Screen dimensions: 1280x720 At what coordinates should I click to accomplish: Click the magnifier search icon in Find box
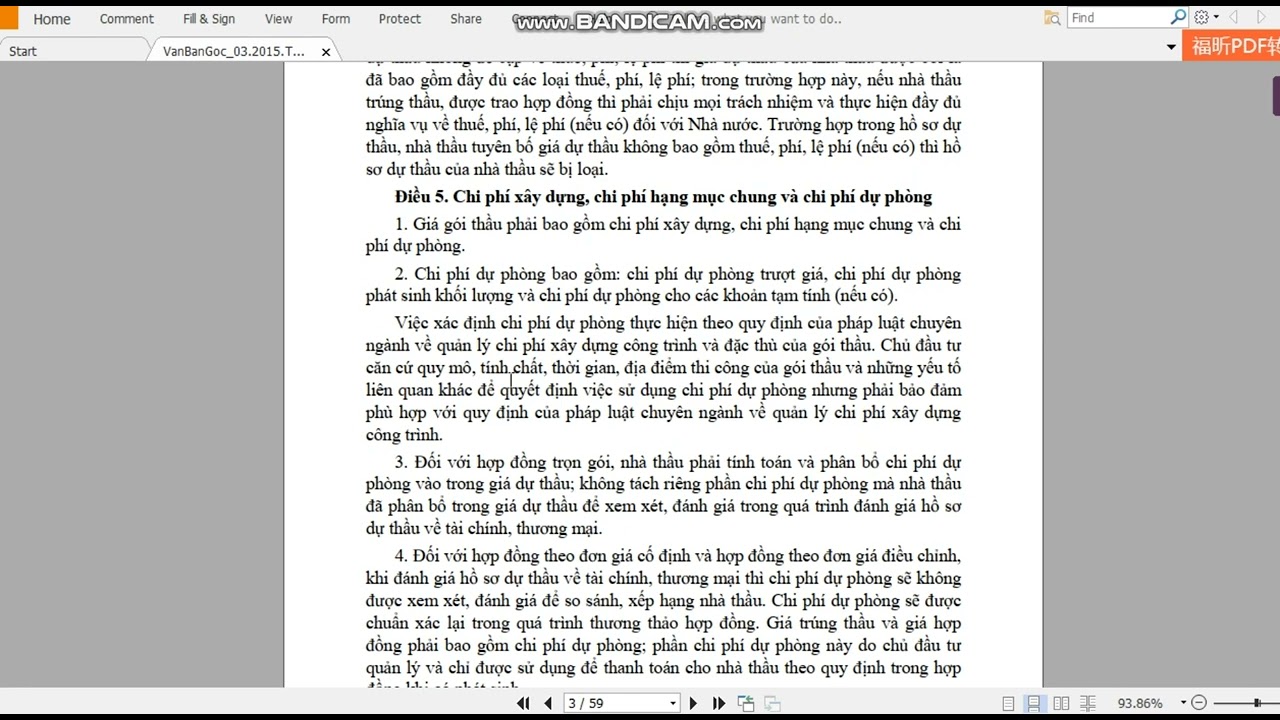tap(1178, 18)
